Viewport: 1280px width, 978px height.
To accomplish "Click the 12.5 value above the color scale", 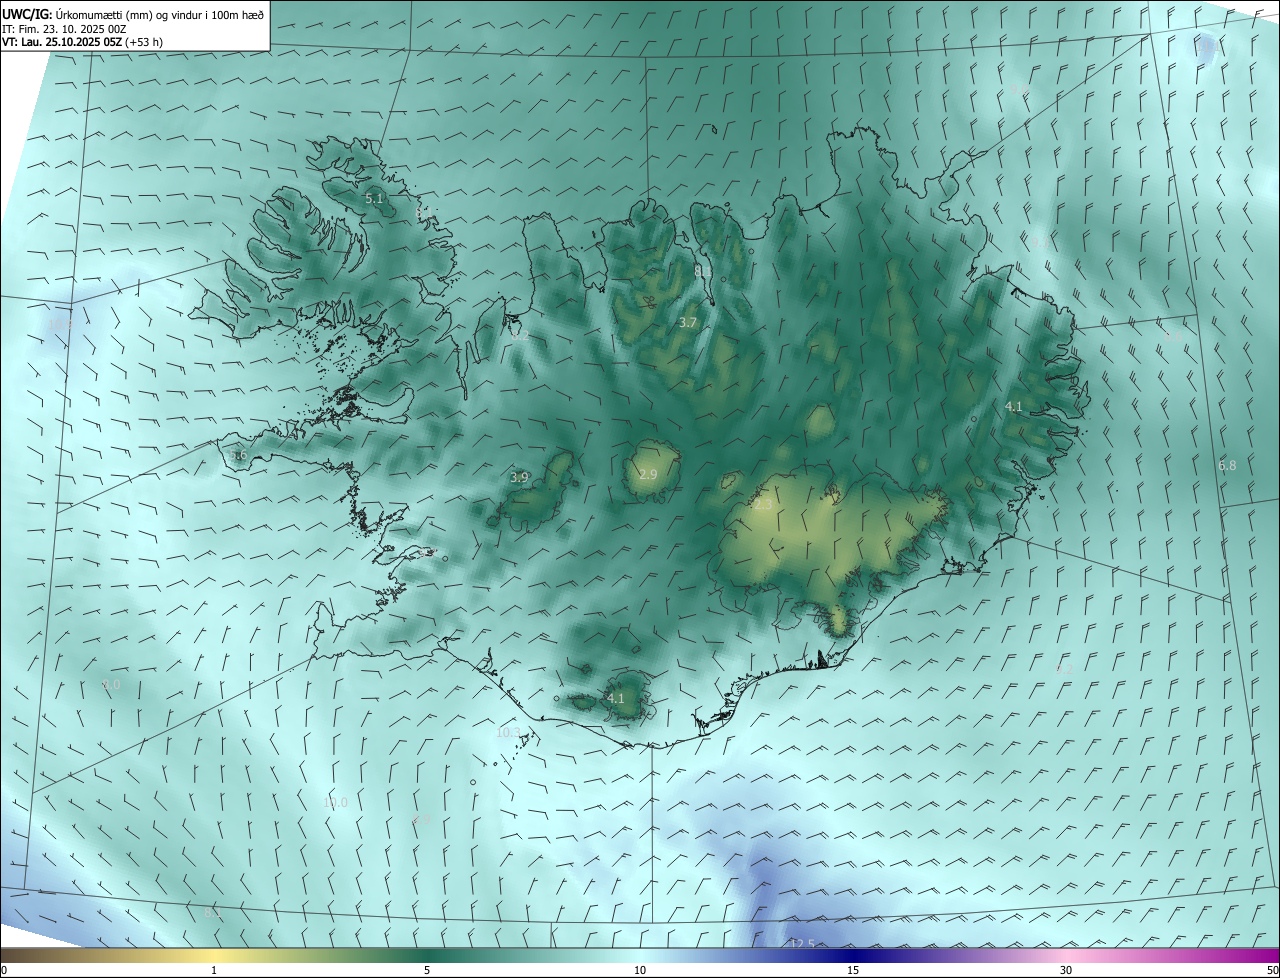I will coord(802,944).
